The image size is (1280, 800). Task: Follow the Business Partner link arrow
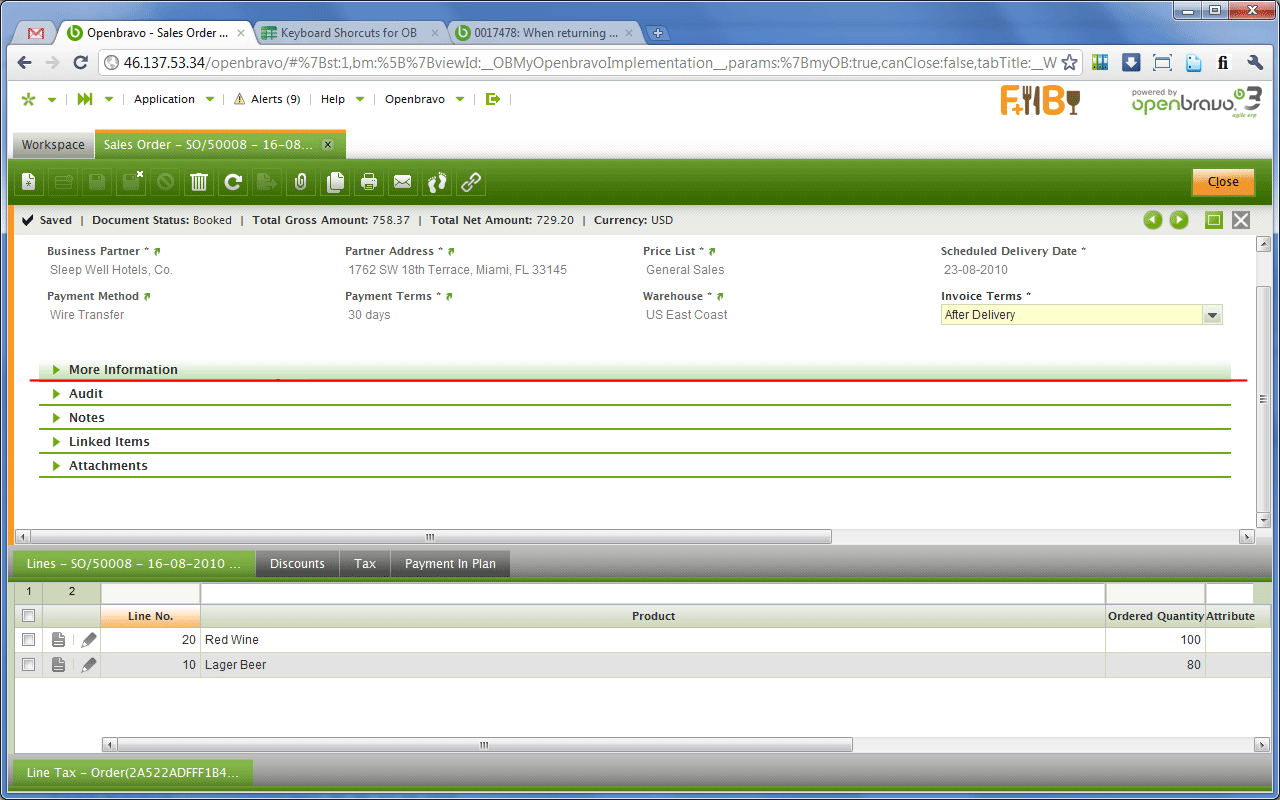pos(157,251)
